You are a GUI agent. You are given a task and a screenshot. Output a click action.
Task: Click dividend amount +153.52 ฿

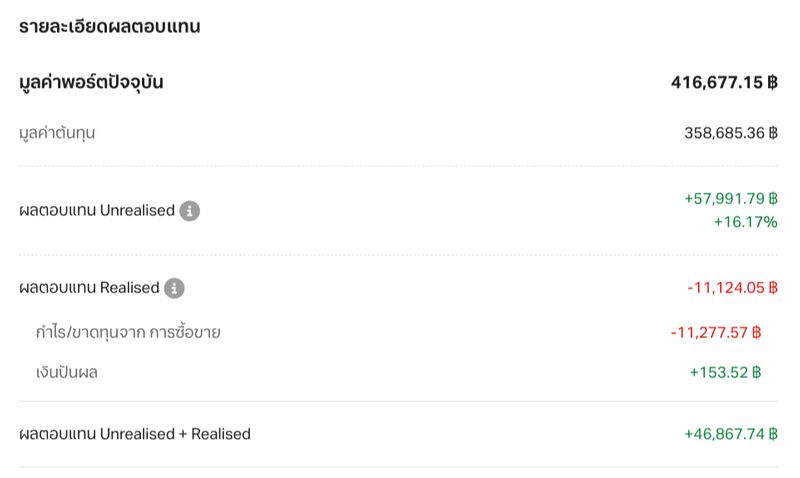726,372
